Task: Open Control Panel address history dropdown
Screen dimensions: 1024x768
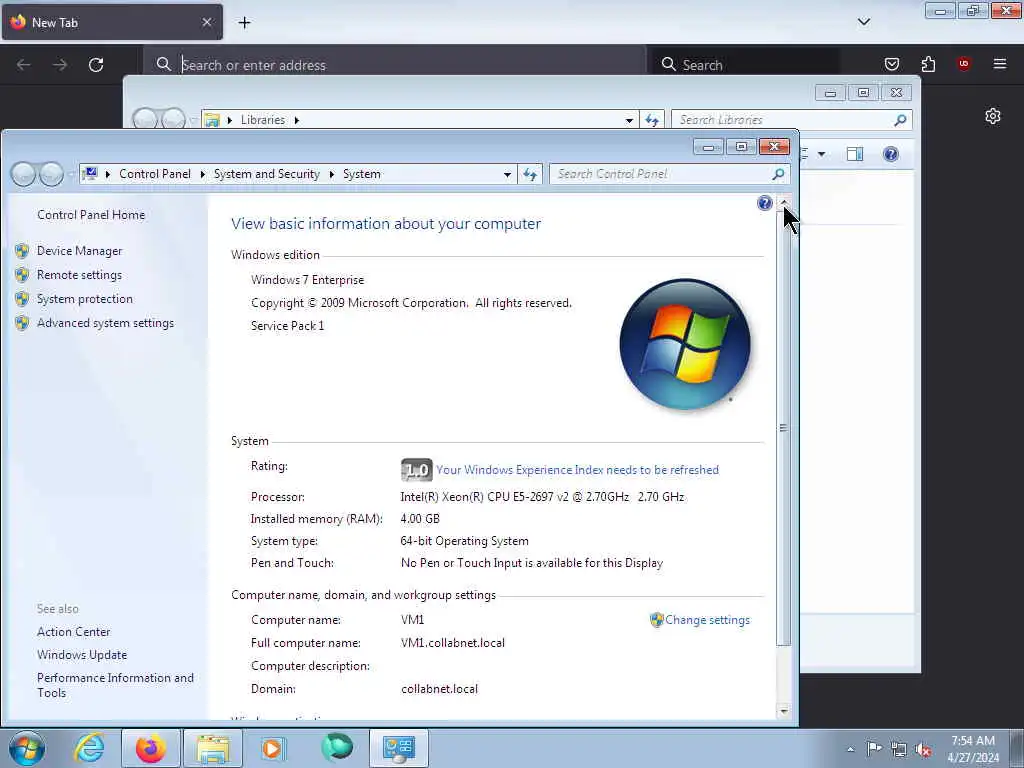Action: pyautogui.click(x=507, y=174)
